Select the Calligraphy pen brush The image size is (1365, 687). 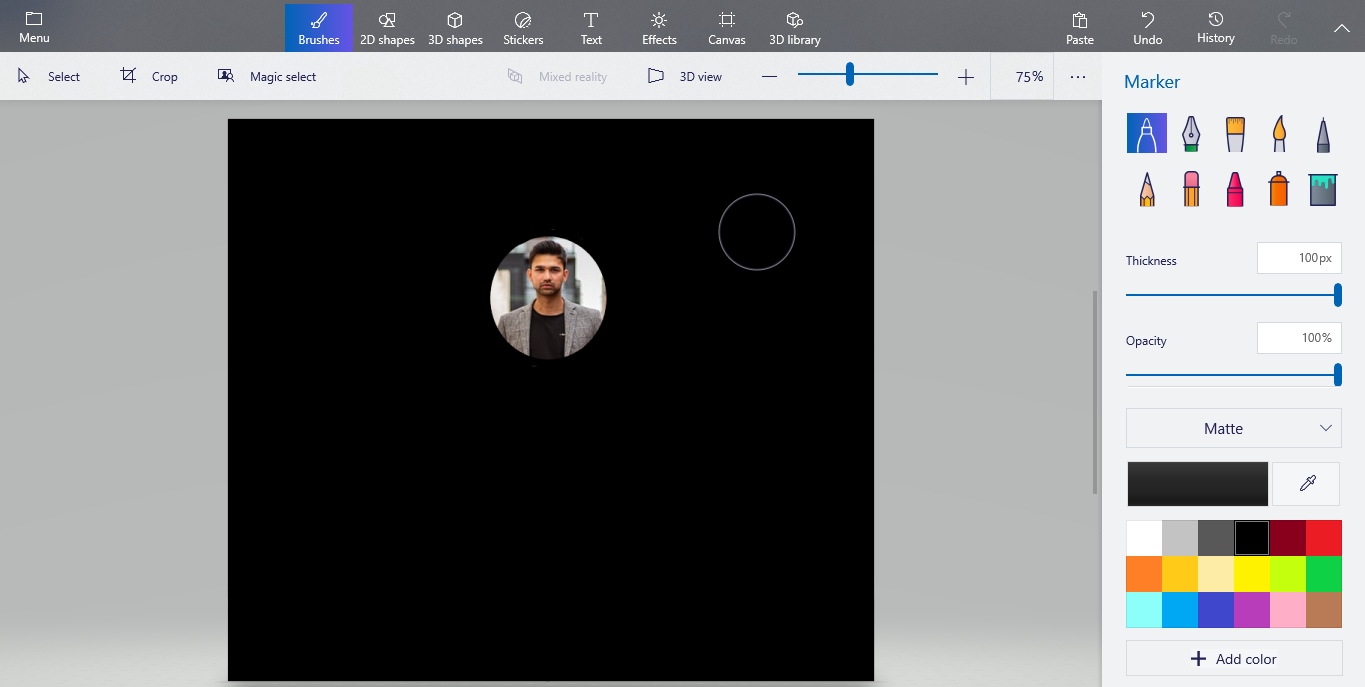(x=1190, y=133)
